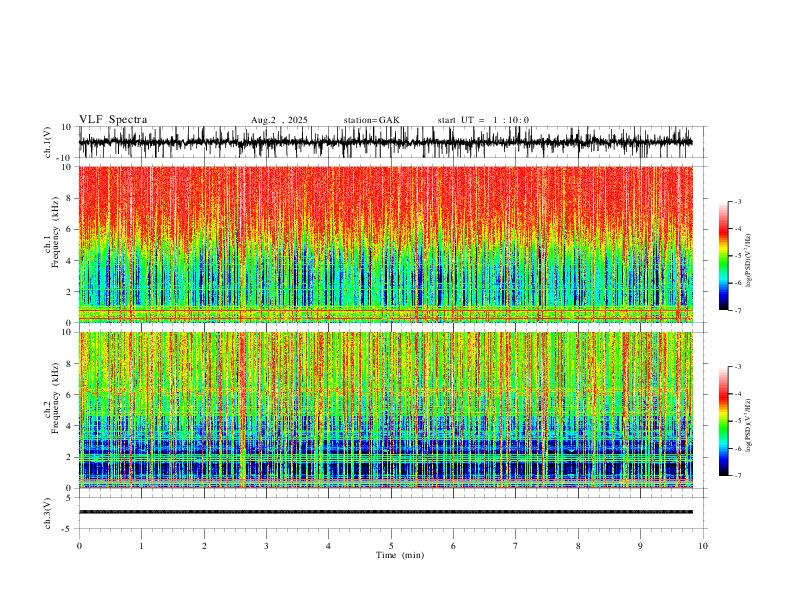Click ch.1 spectrogram "8" kHz tick label
792x612 pixels.
tap(69, 198)
